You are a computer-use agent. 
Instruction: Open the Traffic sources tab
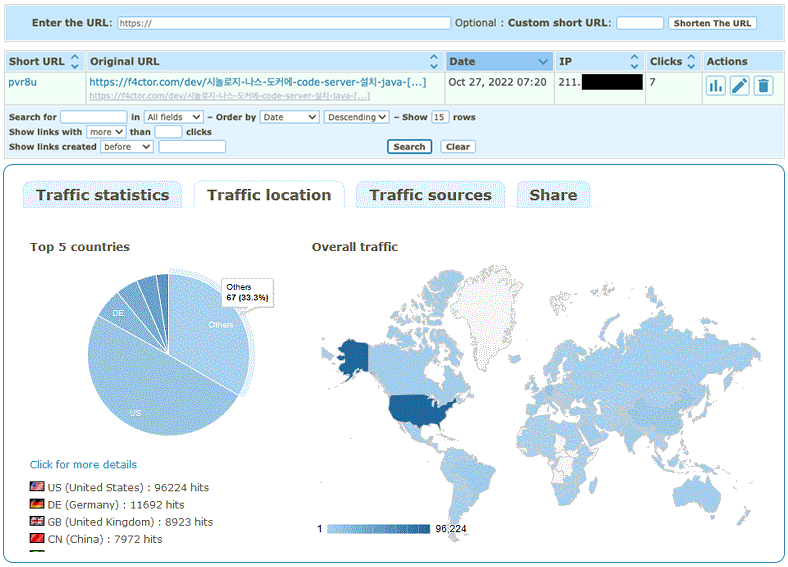coord(430,195)
